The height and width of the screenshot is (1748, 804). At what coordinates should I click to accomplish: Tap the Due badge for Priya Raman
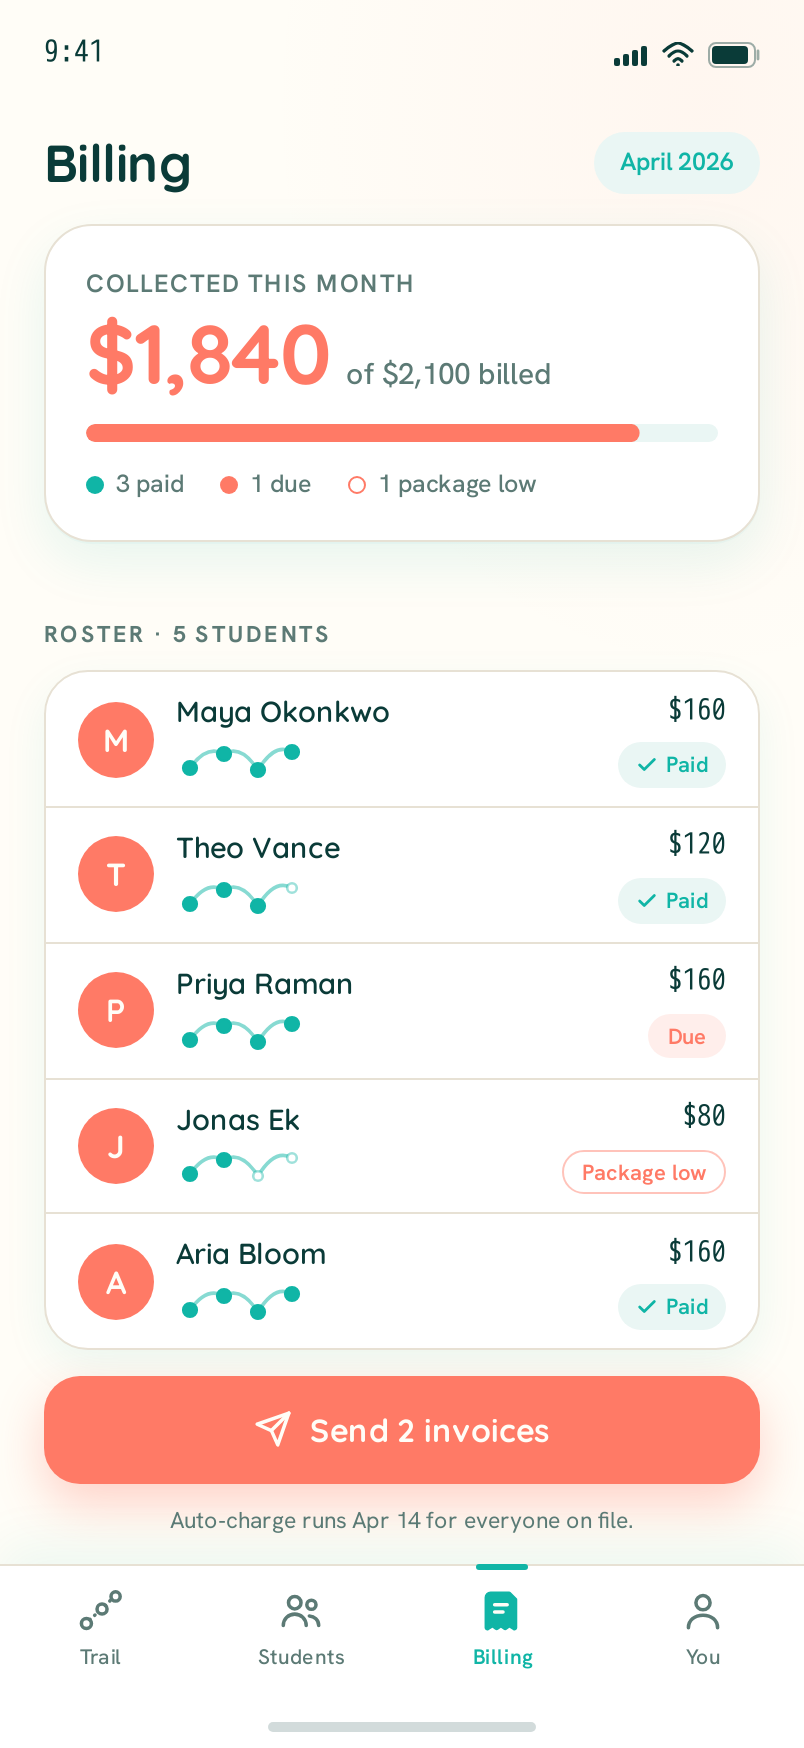[687, 1037]
